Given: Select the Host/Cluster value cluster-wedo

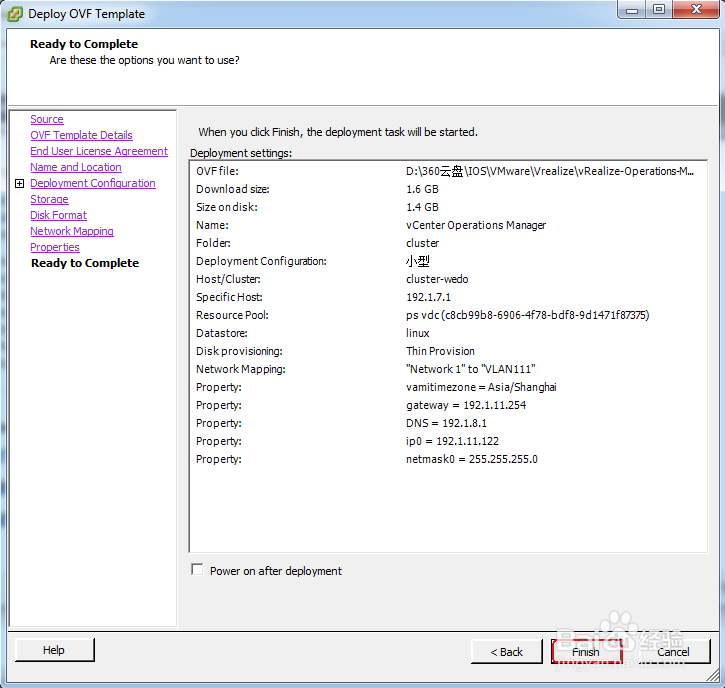Looking at the screenshot, I should [x=437, y=279].
